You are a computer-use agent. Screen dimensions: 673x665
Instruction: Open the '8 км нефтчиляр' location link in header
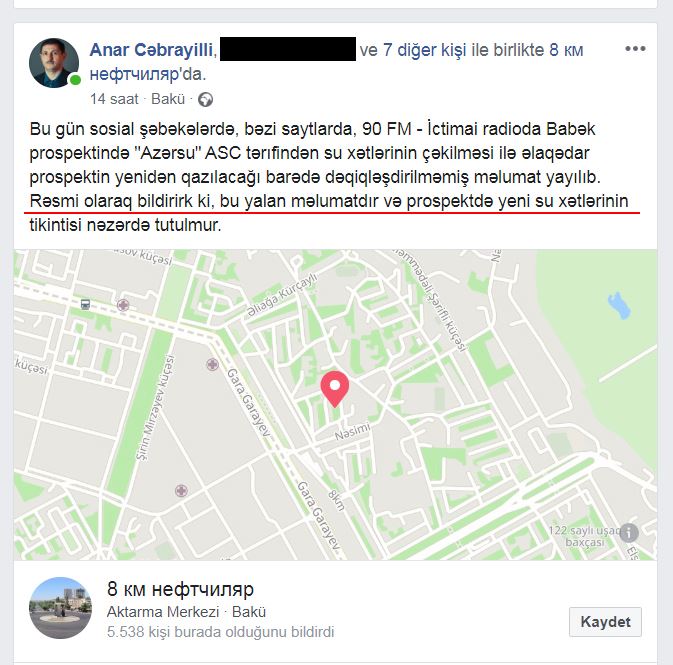[x=336, y=62]
